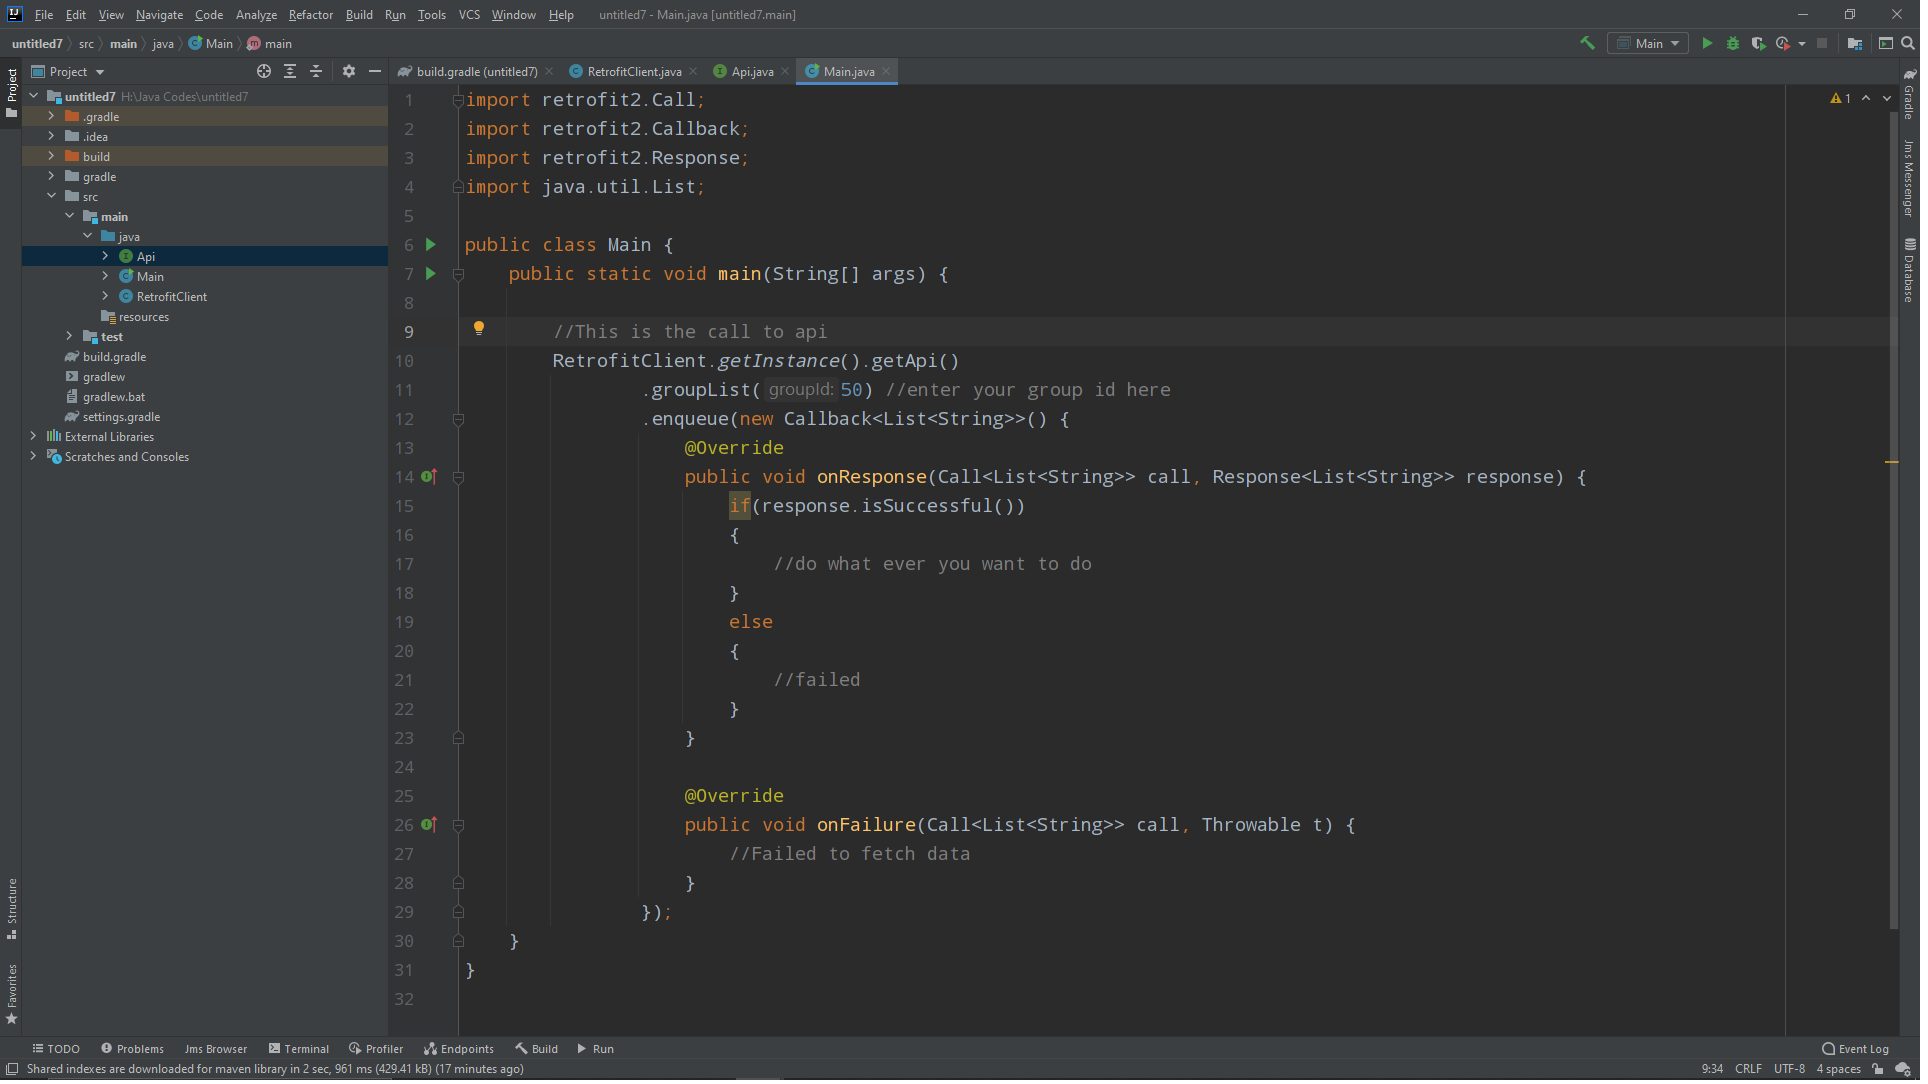Viewport: 1928px width, 1084px height.
Task: Expand External Libraries node
Action: tap(34, 438)
